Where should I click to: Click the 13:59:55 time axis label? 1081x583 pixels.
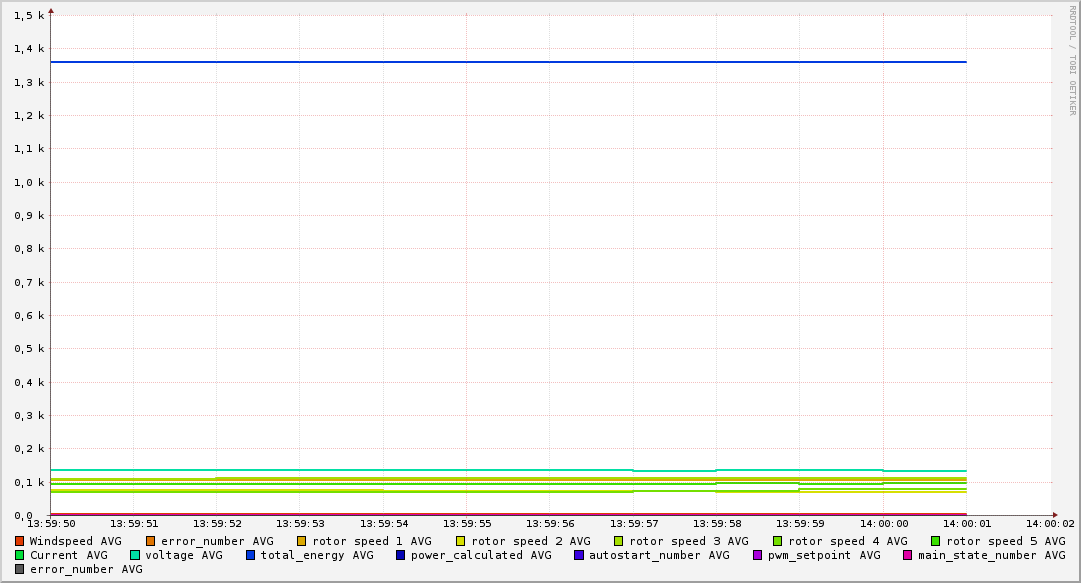pos(466,523)
